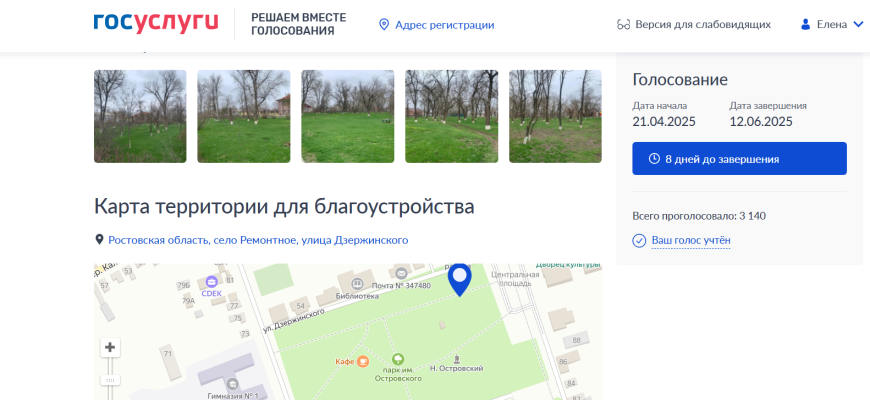Click the Ваш голос учтён link
Image resolution: width=870 pixels, height=400 pixels.
coord(691,241)
